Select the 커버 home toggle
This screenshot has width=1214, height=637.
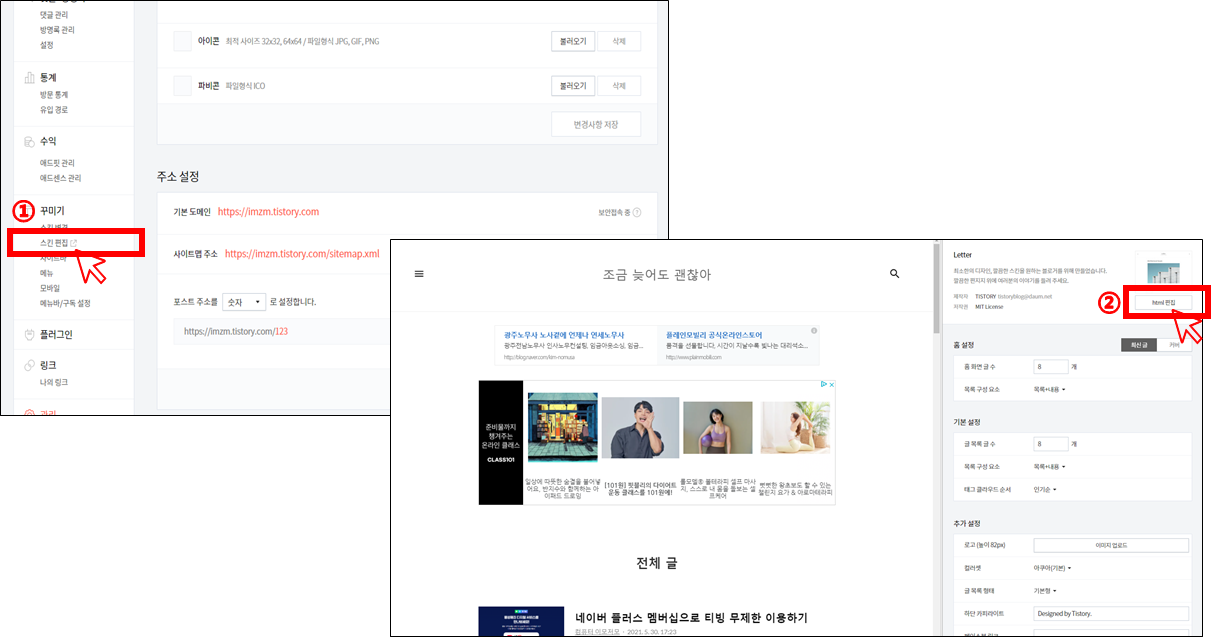pyautogui.click(x=1175, y=345)
